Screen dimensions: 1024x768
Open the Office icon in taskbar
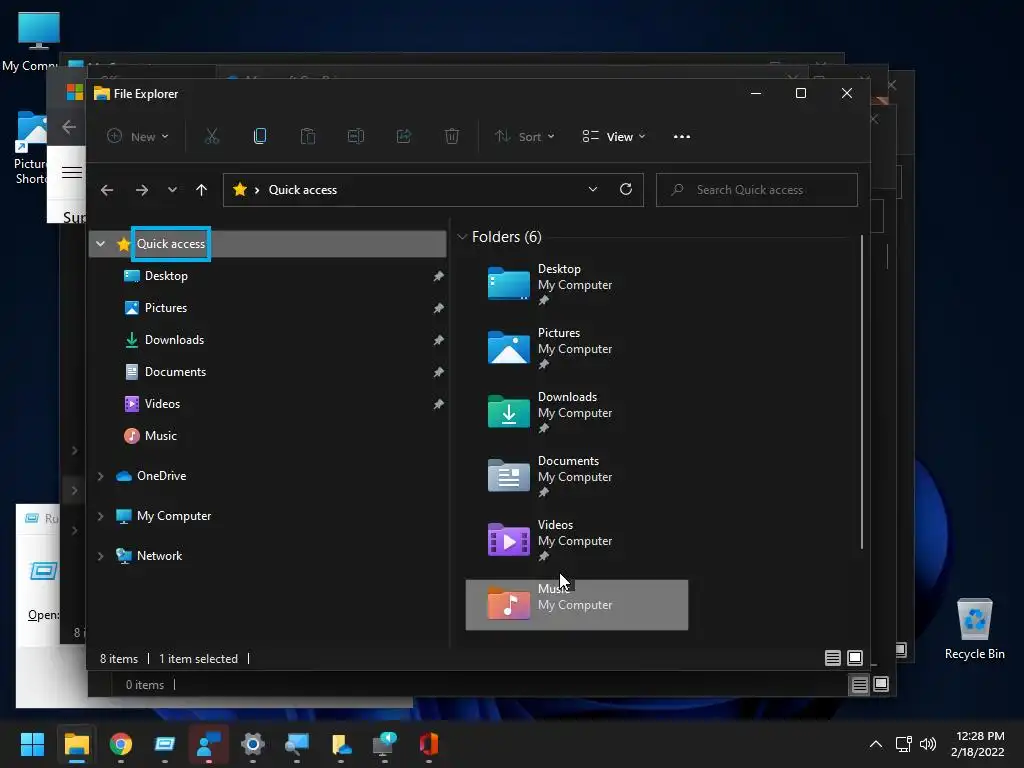point(428,744)
